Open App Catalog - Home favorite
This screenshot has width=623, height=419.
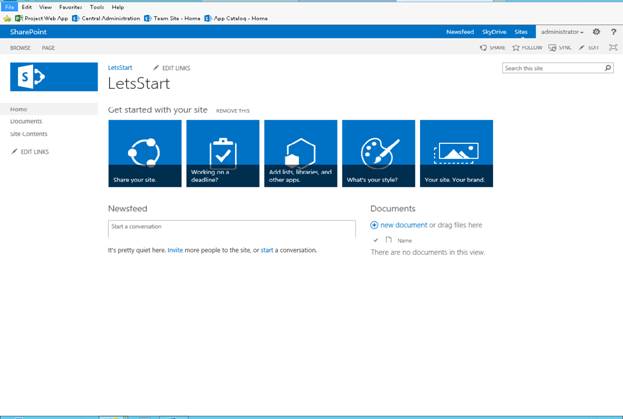[236, 18]
